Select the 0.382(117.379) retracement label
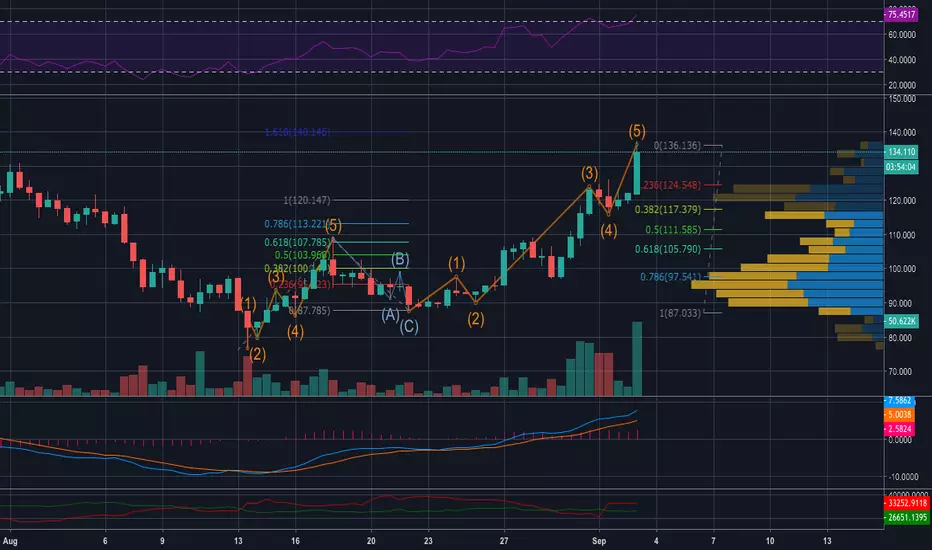Image resolution: width=932 pixels, height=550 pixels. point(668,209)
